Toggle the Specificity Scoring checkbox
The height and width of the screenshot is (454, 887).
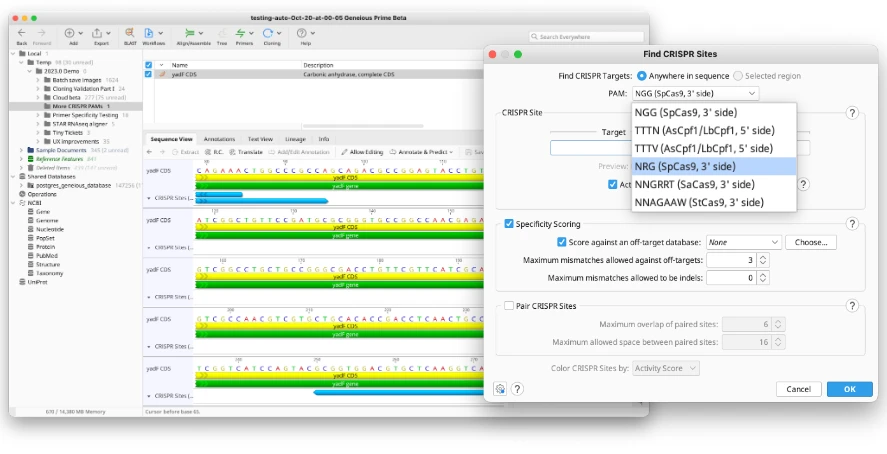(509, 224)
